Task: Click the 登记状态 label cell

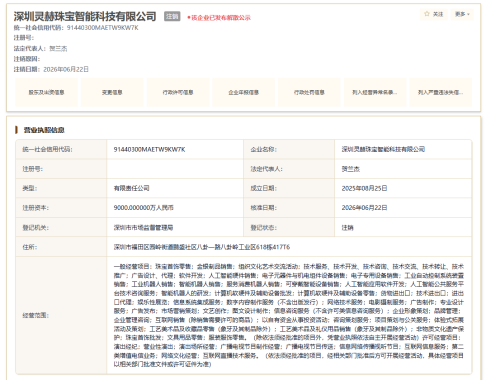Action: [289, 227]
